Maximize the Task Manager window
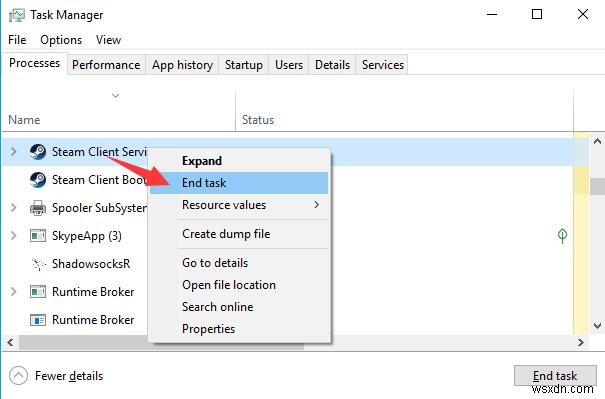 coord(537,14)
